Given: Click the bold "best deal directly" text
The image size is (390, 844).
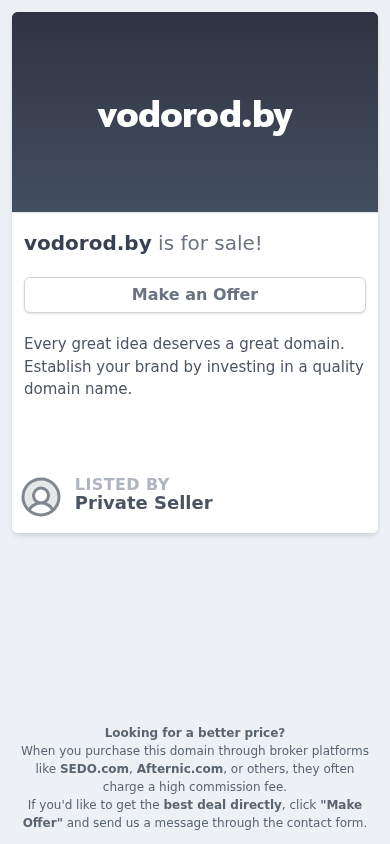Looking at the screenshot, I should pyautogui.click(x=222, y=805).
